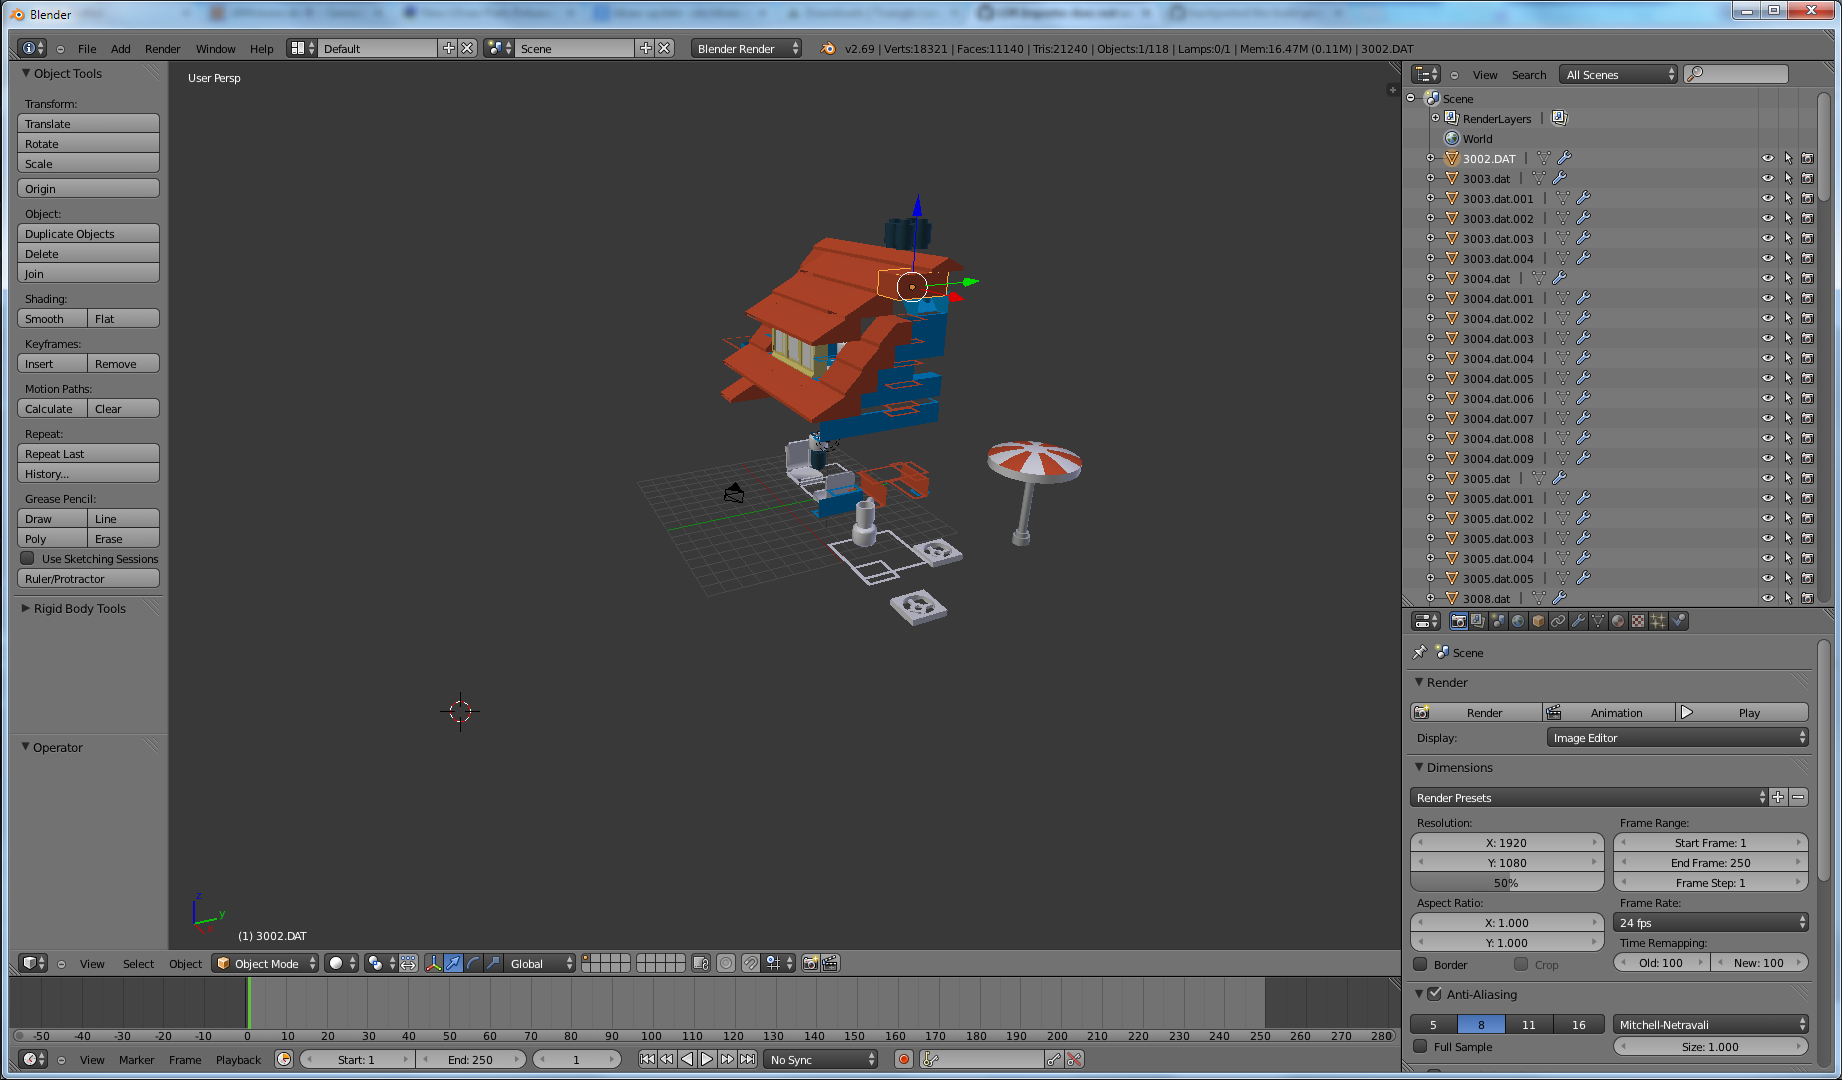Toggle lock camera and layers to scene icon
The image size is (1842, 1080).
pyautogui.click(x=701, y=963)
